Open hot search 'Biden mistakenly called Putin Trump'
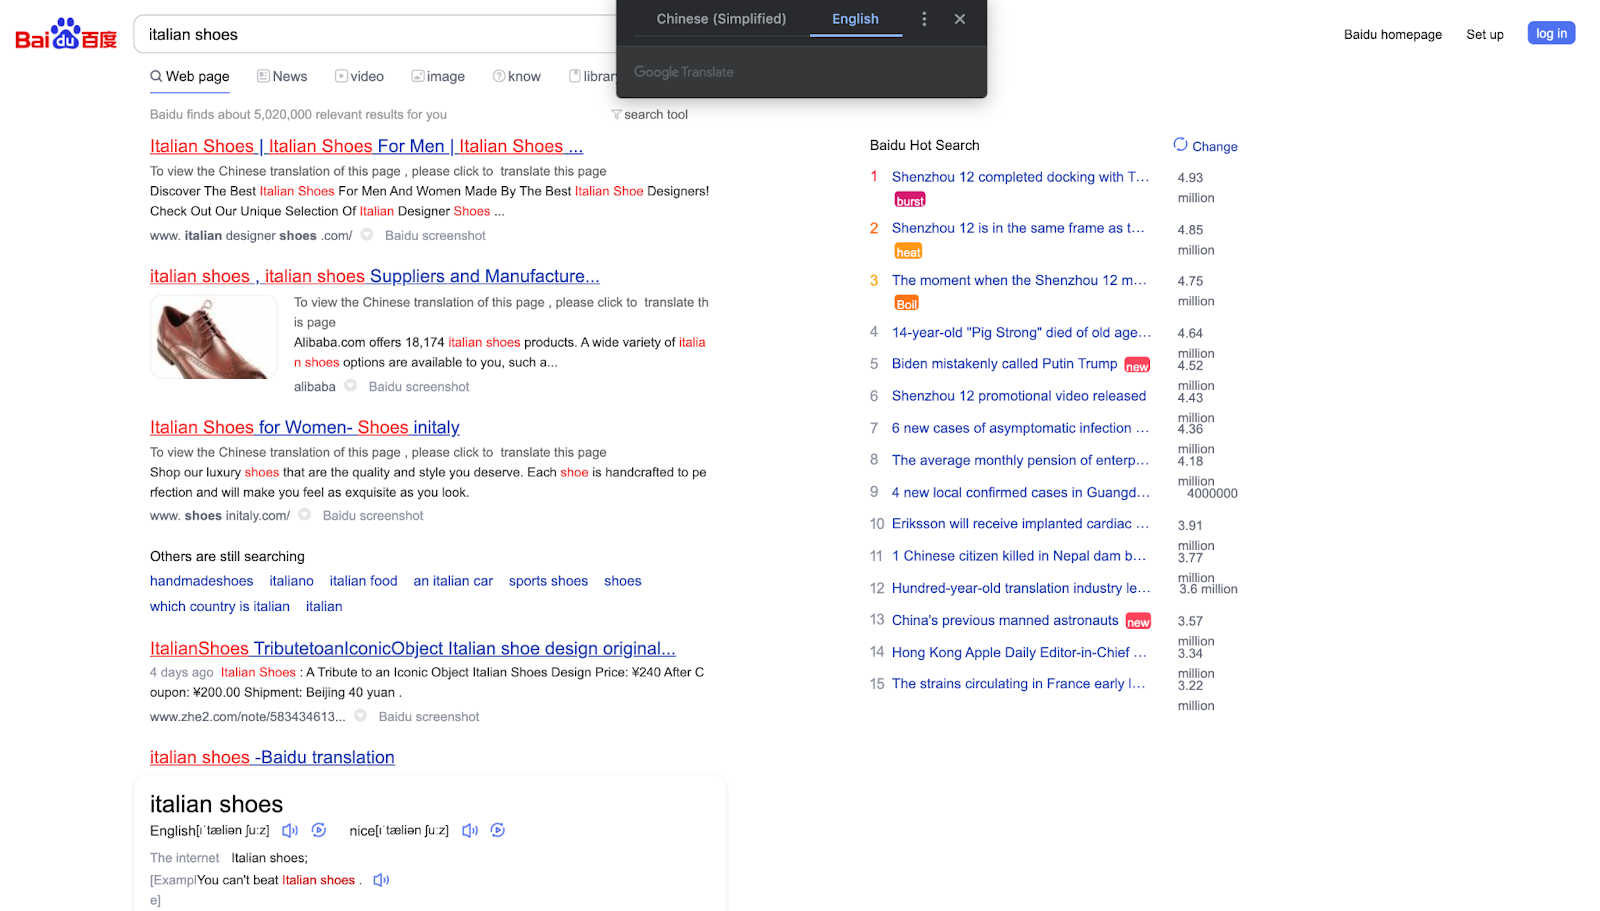 (x=1004, y=364)
